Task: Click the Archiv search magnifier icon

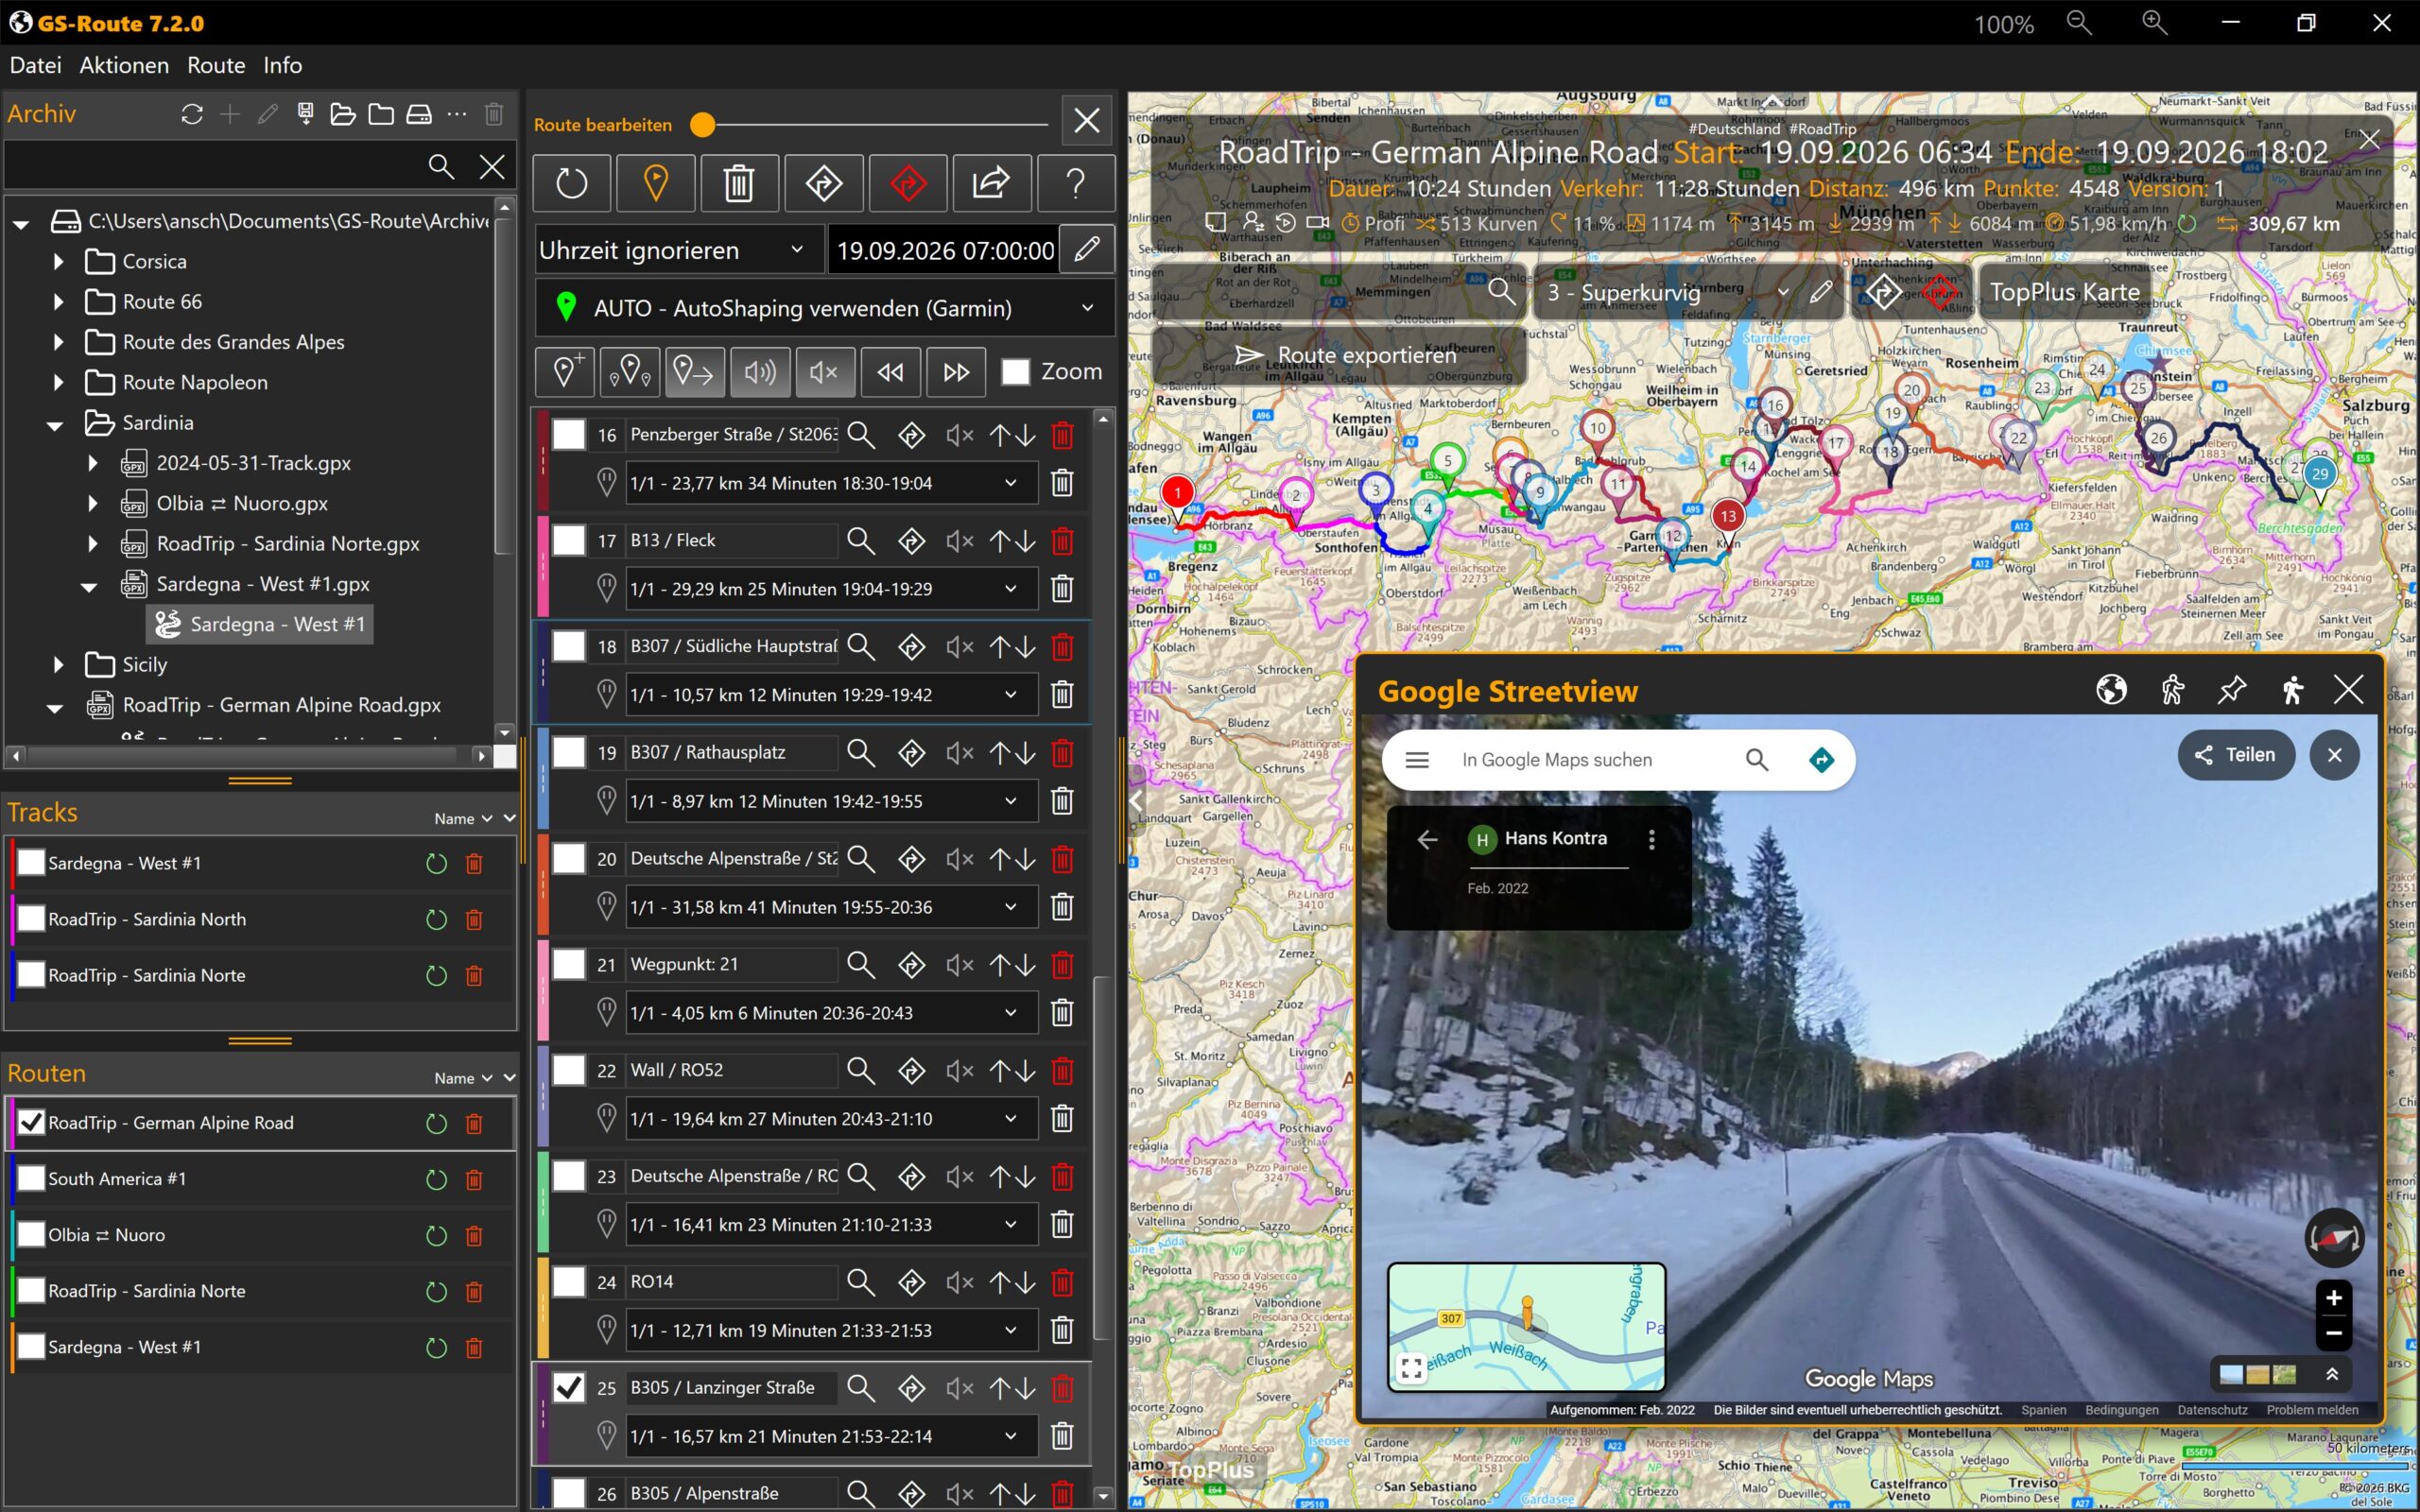Action: tap(441, 166)
